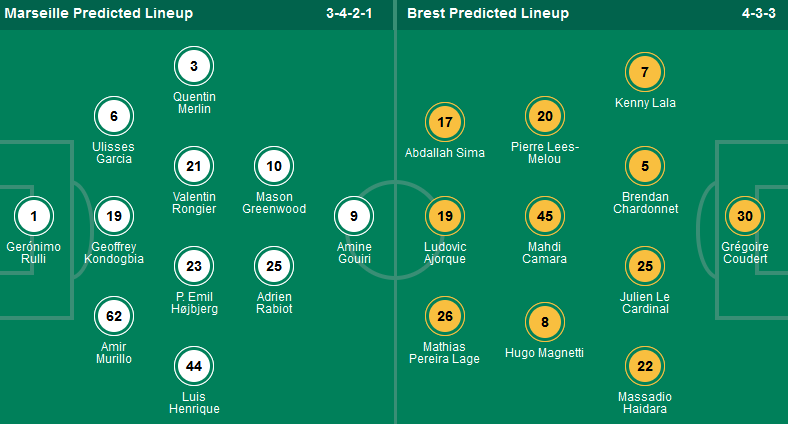The image size is (788, 424).
Task: Click Brest's 4-3-3 formation label
Action: coord(752,14)
